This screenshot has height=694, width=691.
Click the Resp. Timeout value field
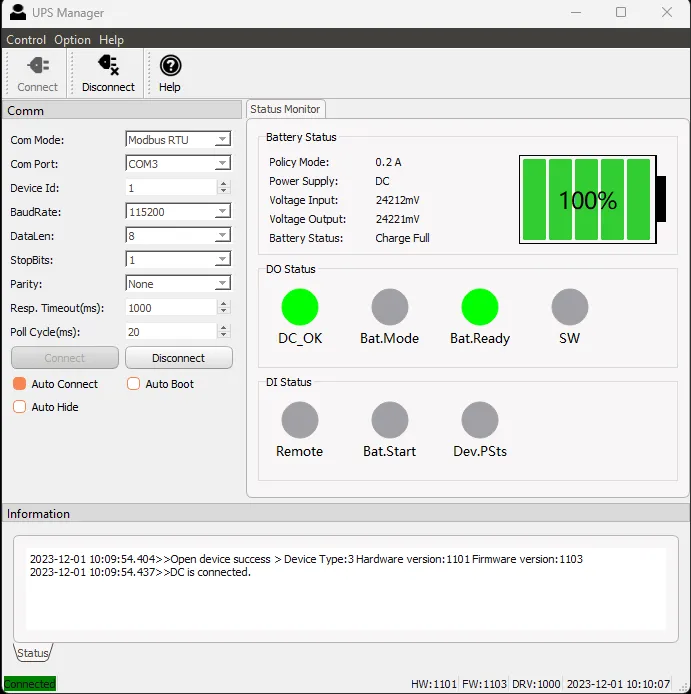pyautogui.click(x=171, y=308)
